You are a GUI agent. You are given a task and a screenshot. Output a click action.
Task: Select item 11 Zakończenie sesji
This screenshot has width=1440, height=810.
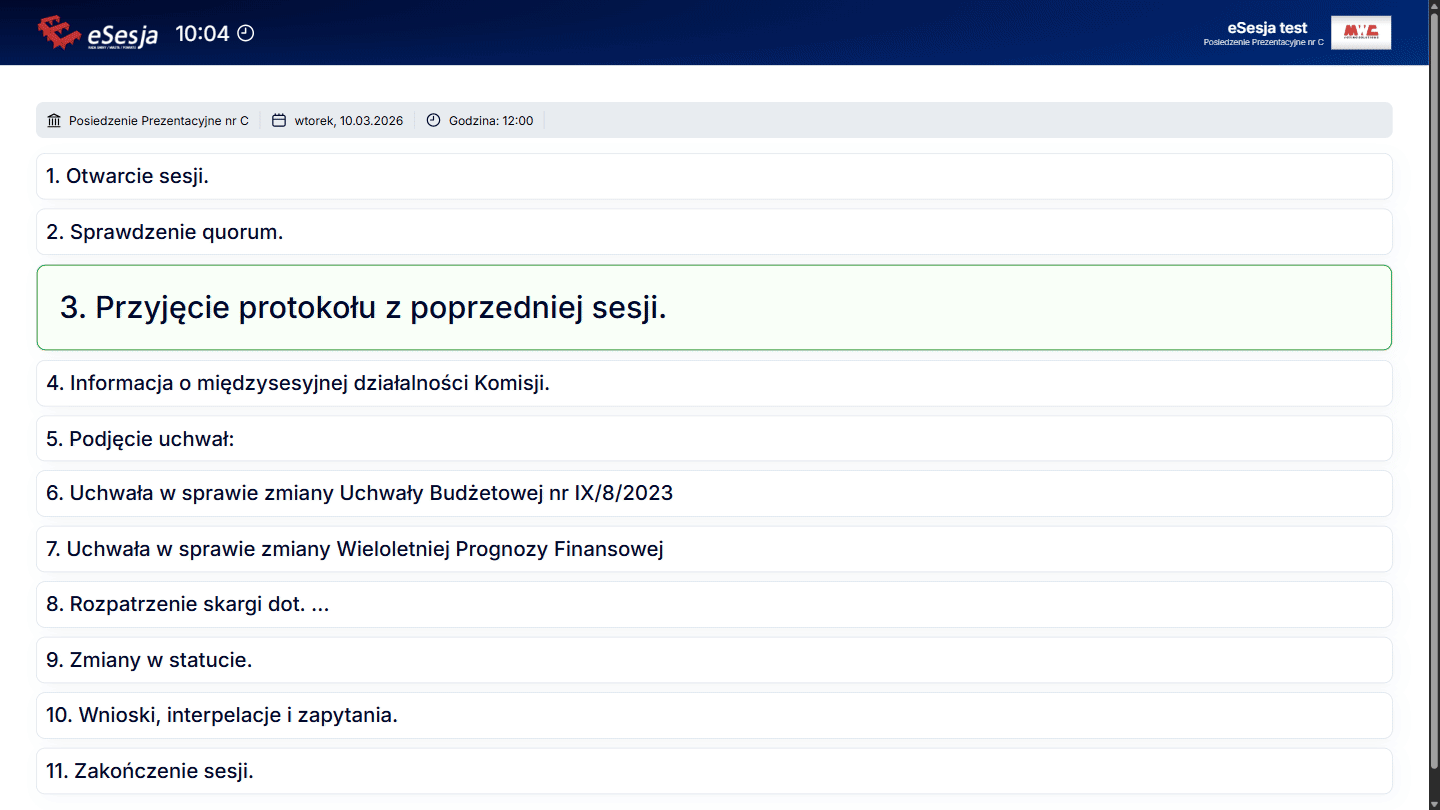tap(150, 771)
